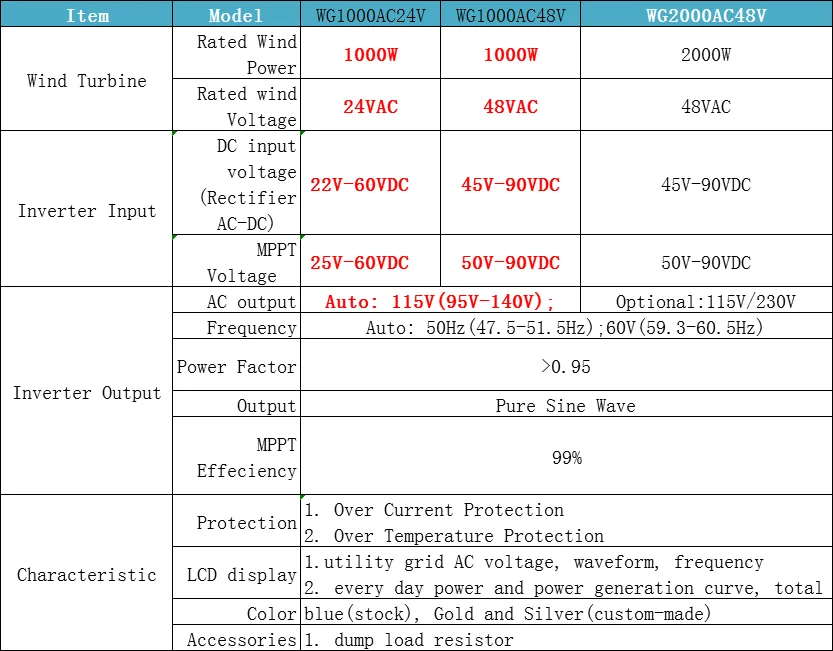Select the WG1000AC48V model header
833x651 pixels.
click(x=511, y=15)
